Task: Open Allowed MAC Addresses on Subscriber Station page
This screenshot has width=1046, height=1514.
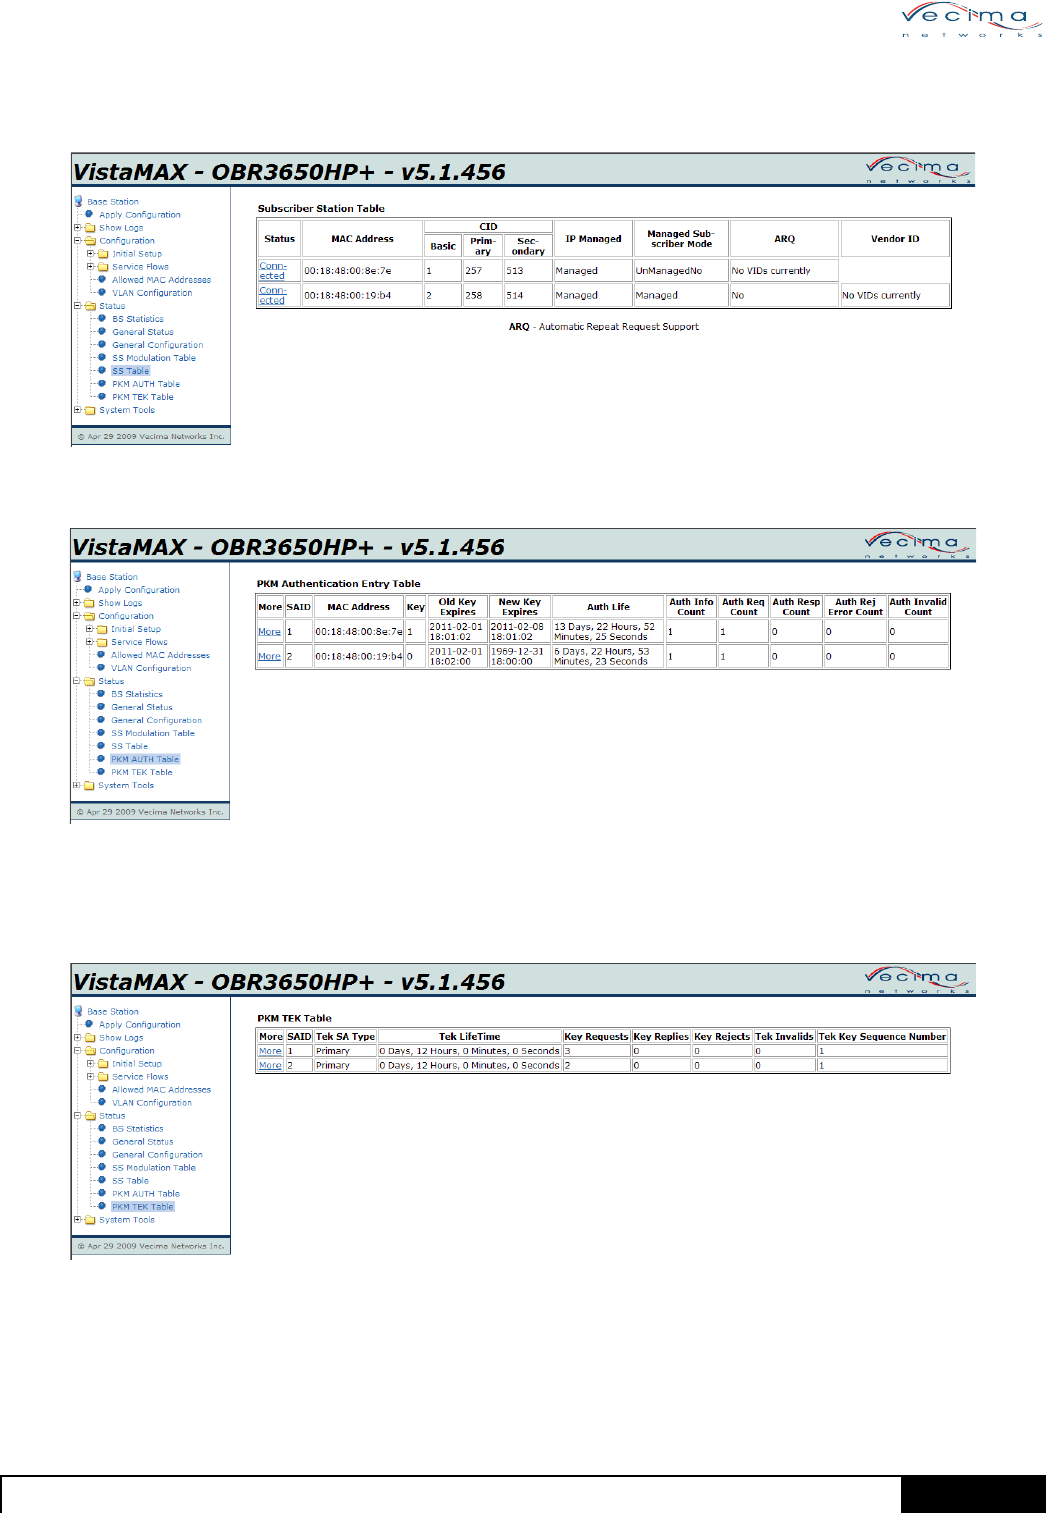Action: coord(161,280)
